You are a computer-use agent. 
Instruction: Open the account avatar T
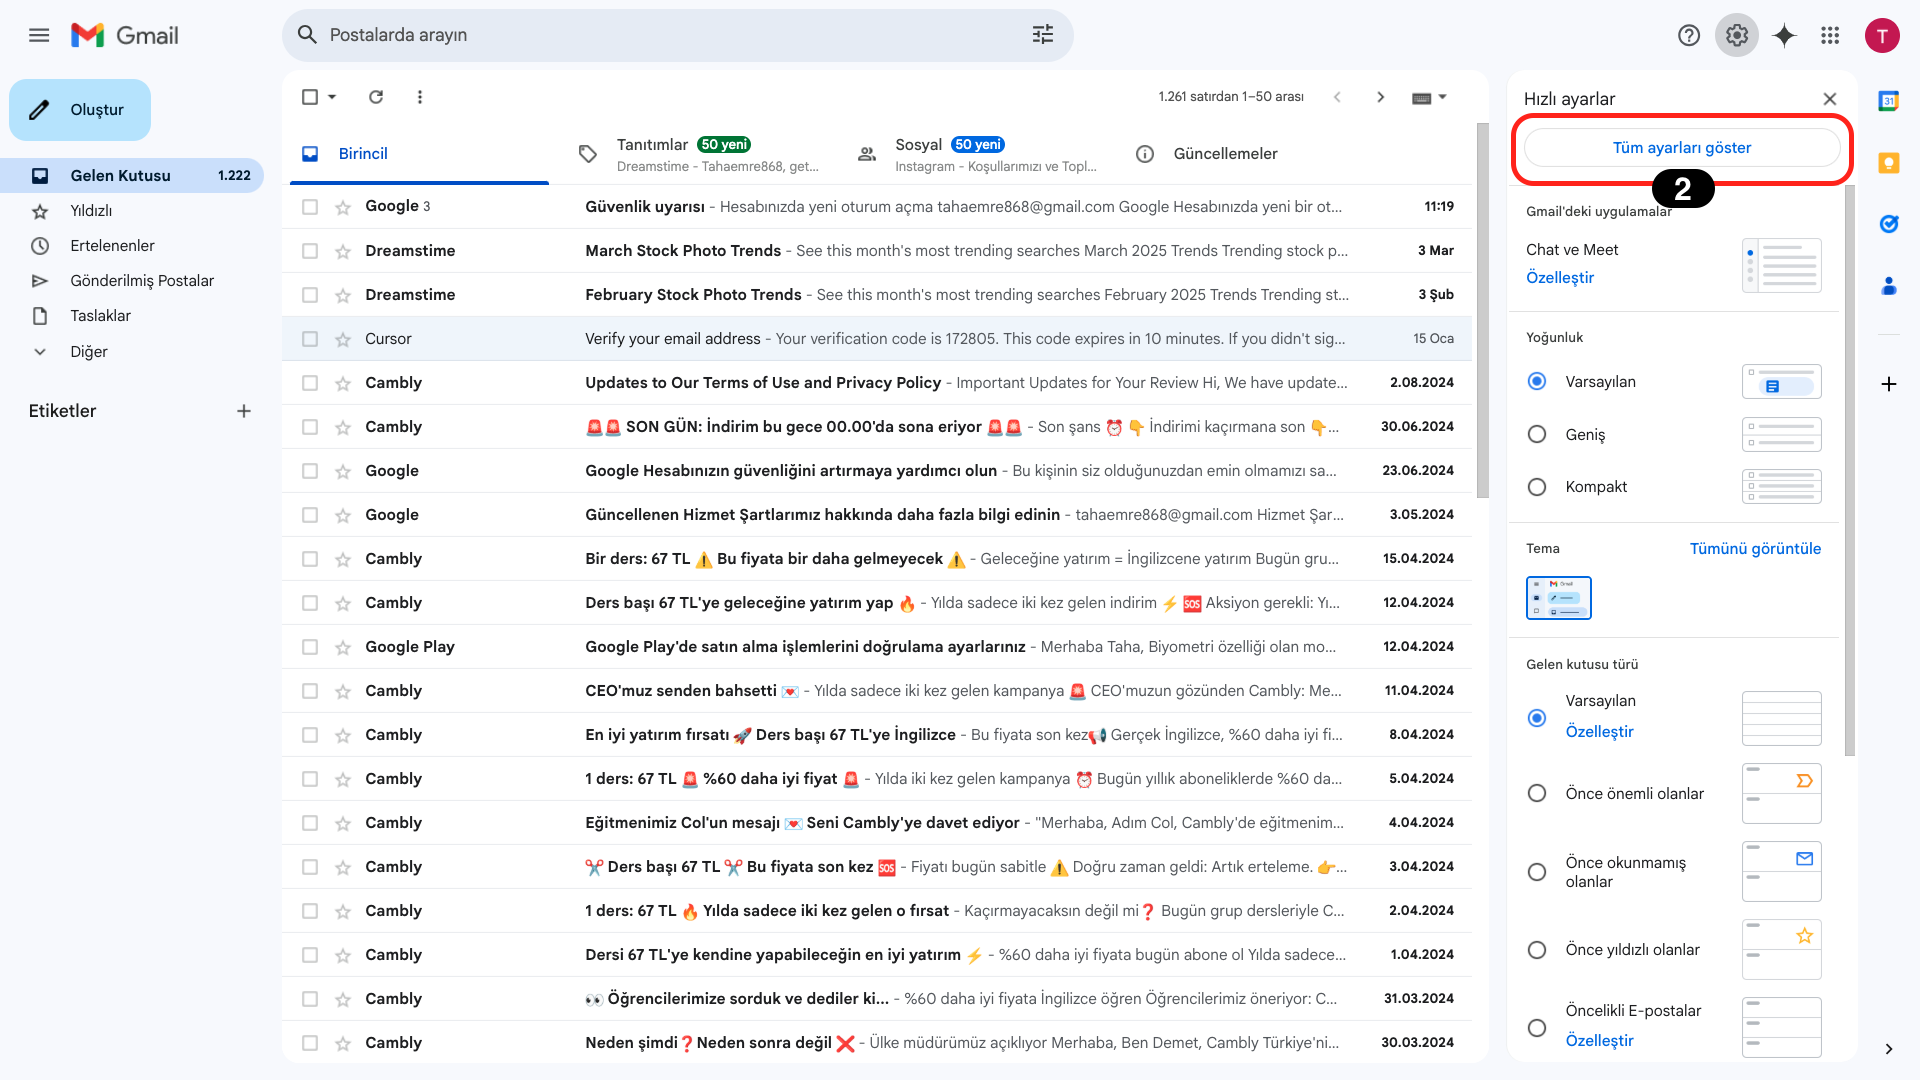click(1882, 36)
